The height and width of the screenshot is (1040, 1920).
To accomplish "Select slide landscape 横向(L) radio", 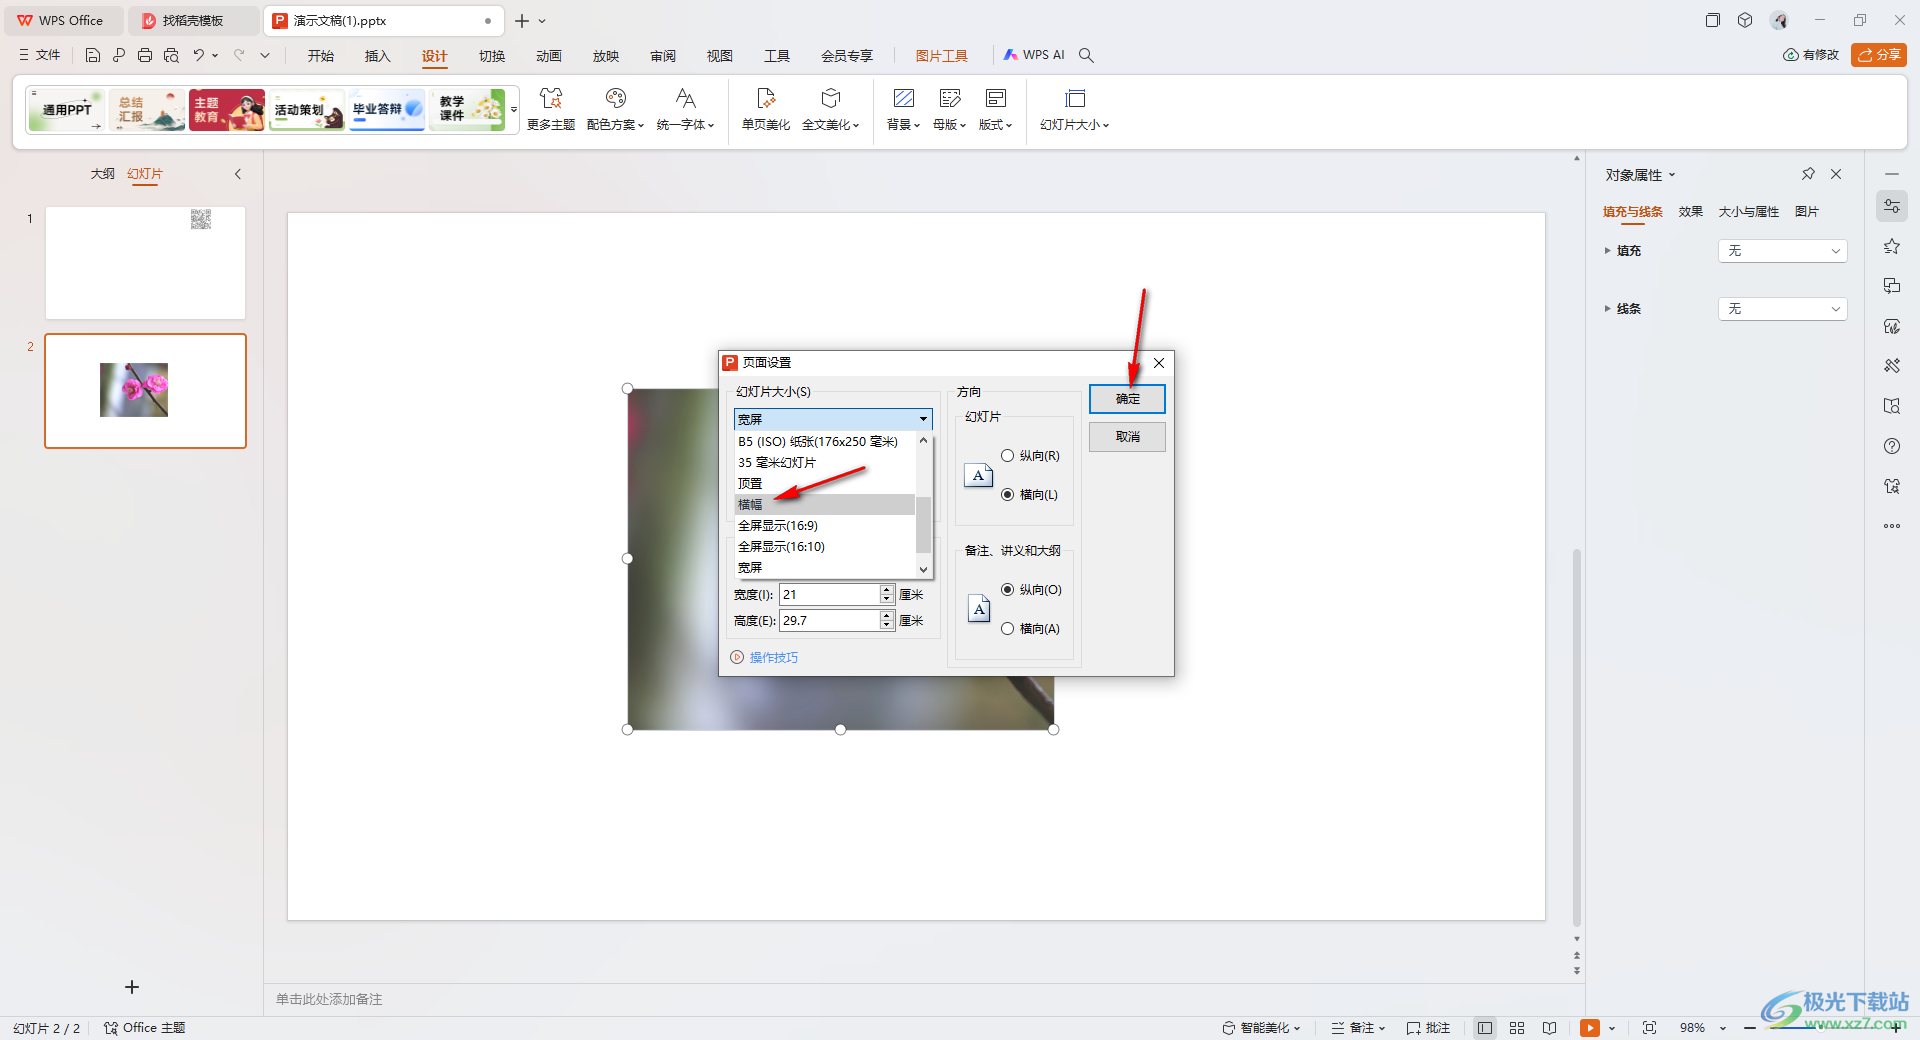I will coord(1008,495).
